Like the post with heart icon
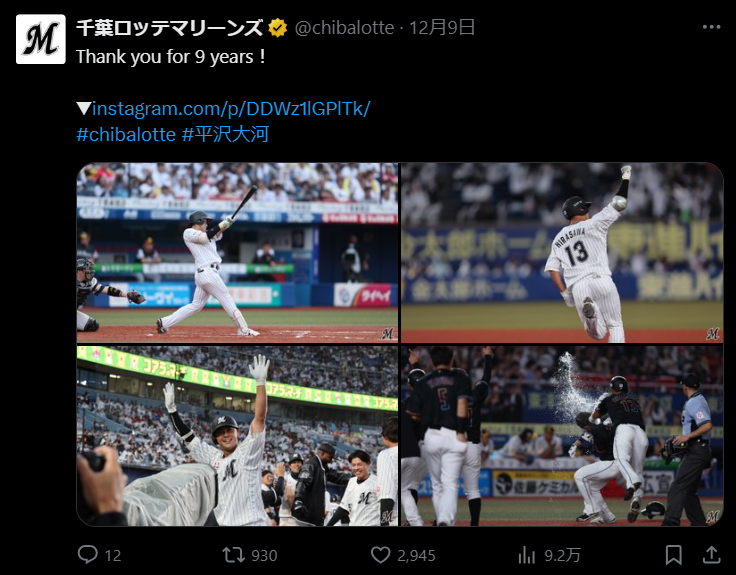The width and height of the screenshot is (736, 575). pos(381,555)
